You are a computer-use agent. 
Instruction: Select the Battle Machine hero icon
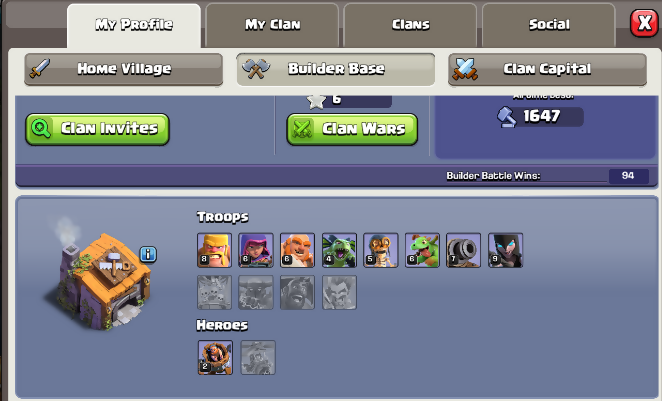[x=215, y=358]
